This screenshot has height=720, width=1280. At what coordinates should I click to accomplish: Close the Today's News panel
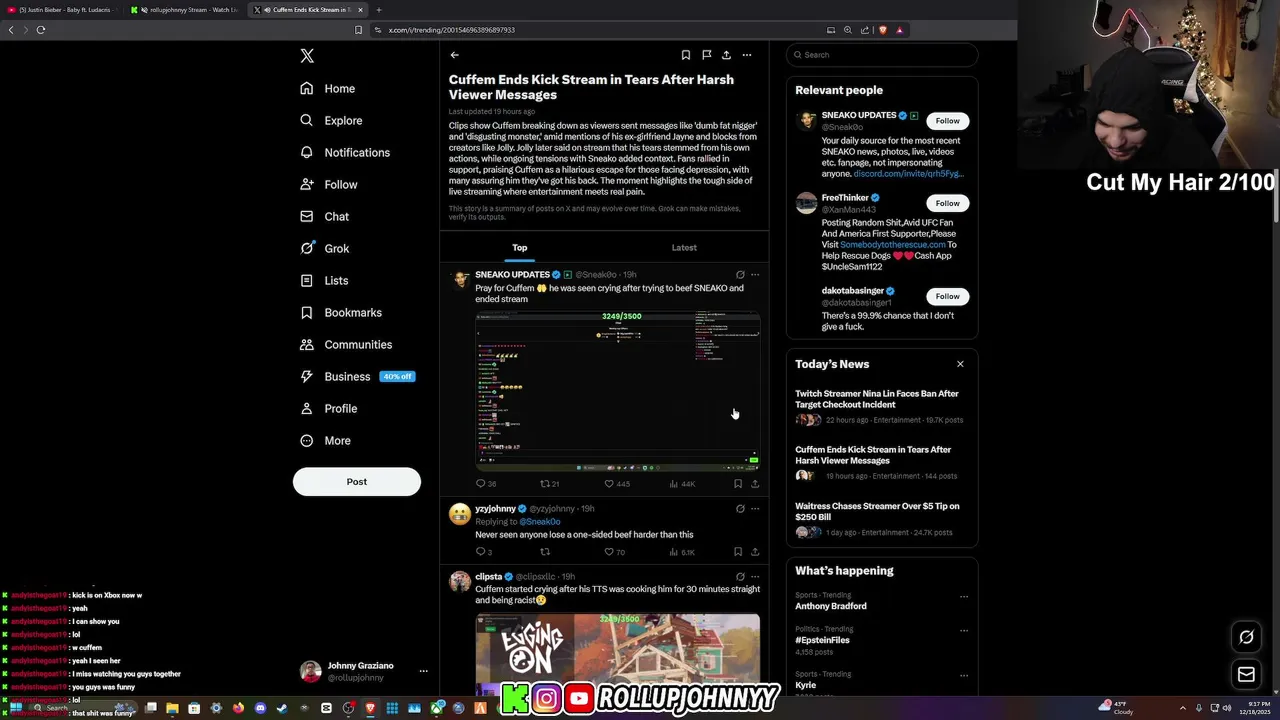pos(960,364)
